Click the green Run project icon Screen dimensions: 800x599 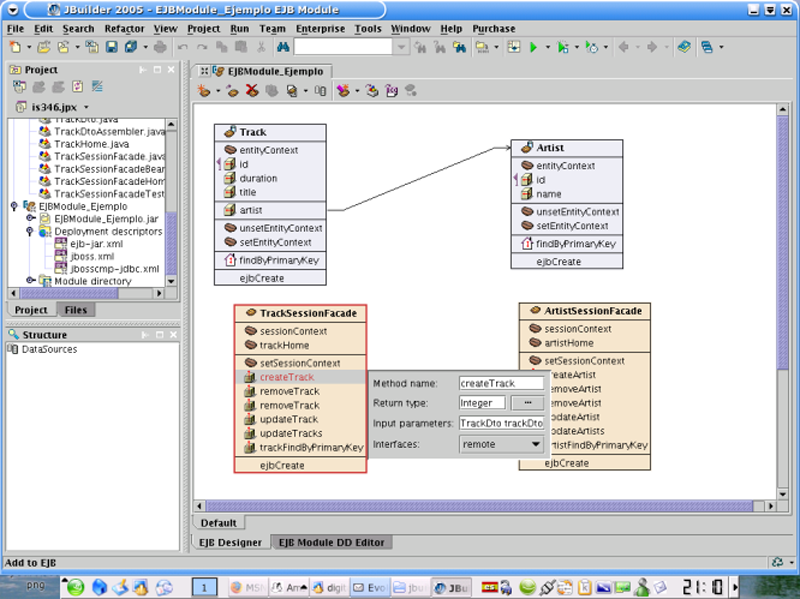point(533,47)
